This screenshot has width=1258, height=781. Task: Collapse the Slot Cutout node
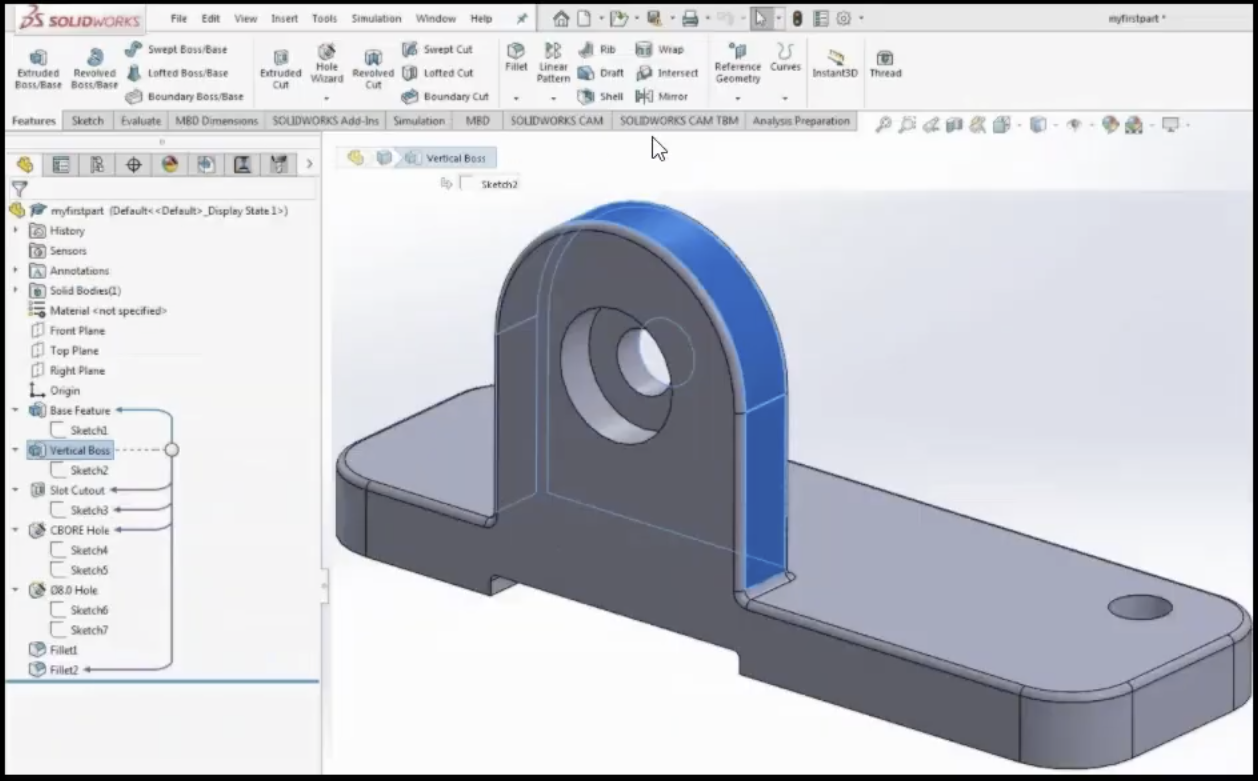(x=15, y=490)
